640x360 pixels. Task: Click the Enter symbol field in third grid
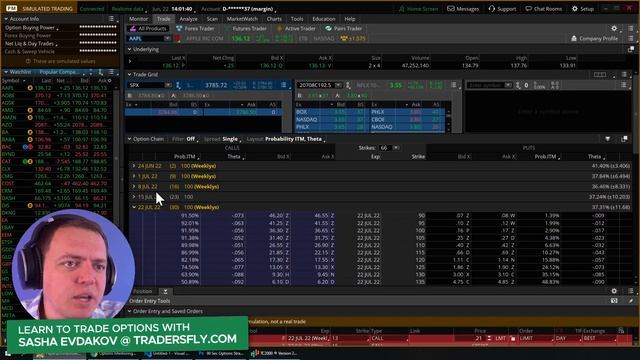click(x=487, y=85)
